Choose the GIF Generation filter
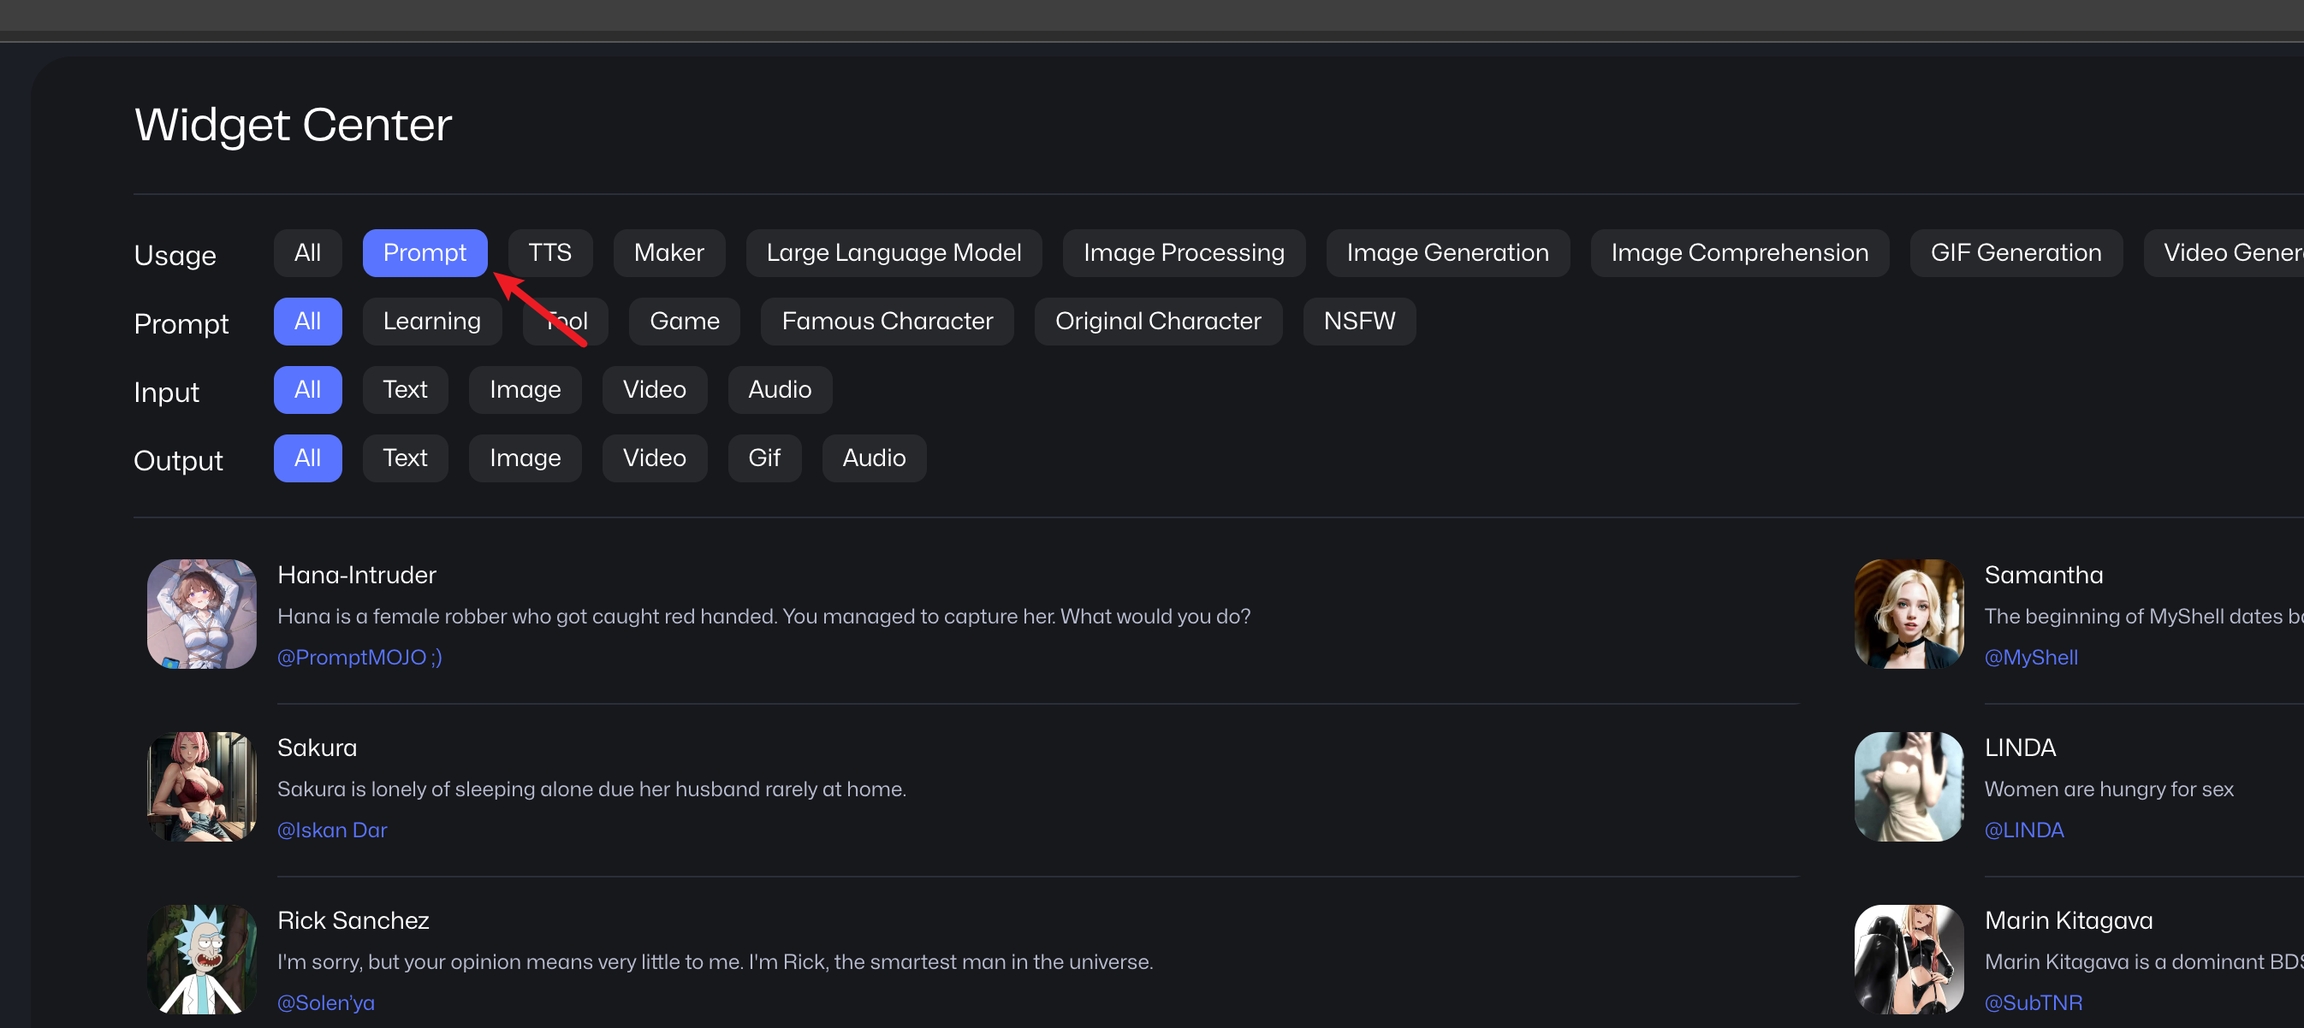 pyautogui.click(x=2015, y=253)
